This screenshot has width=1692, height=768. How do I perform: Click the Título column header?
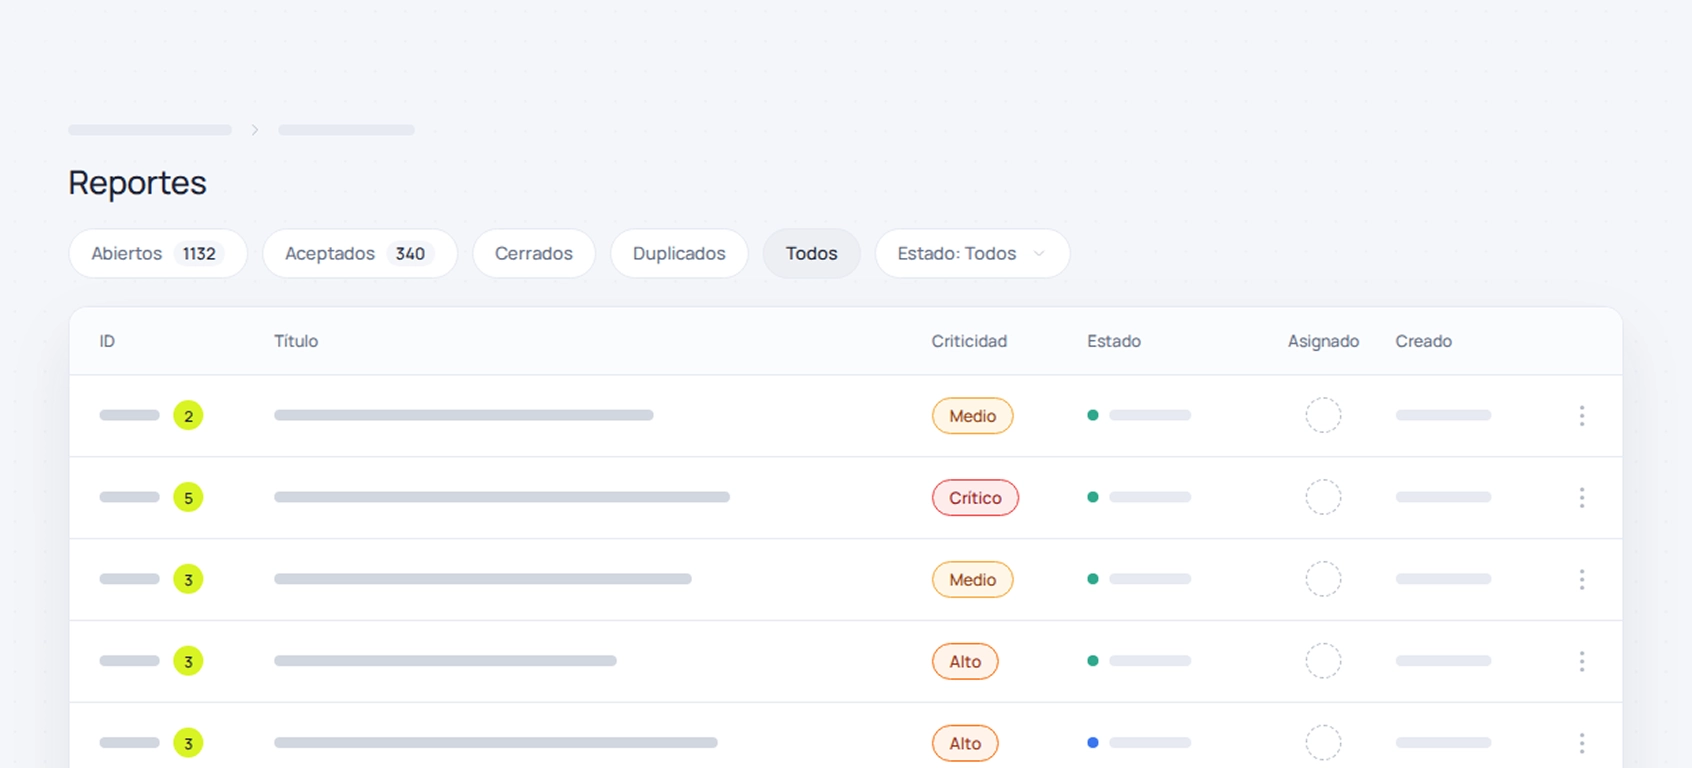coord(296,341)
